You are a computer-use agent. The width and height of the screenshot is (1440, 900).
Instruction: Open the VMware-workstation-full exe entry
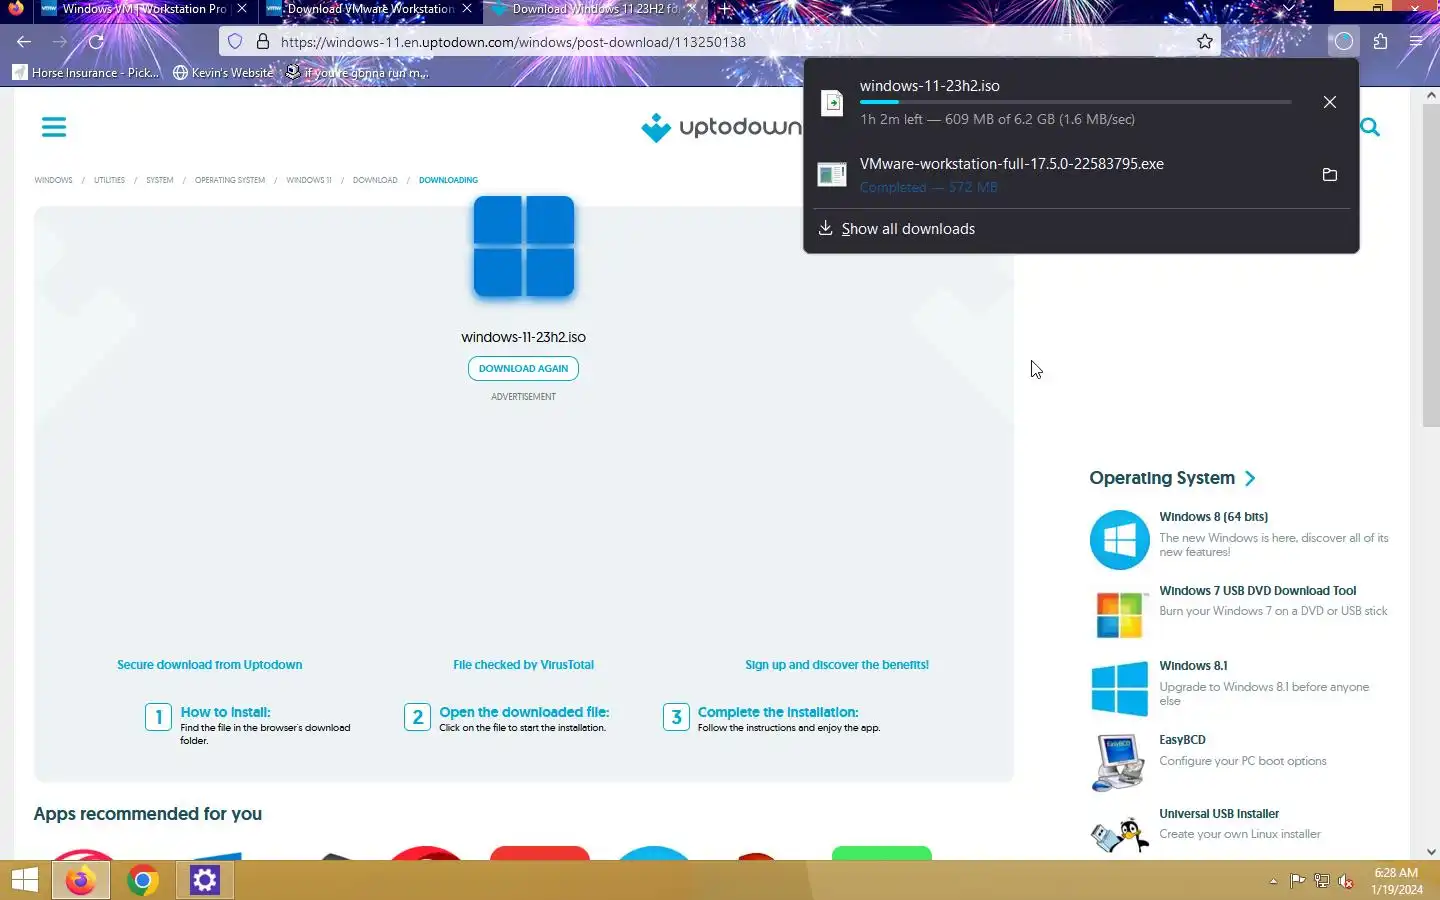tap(1060, 175)
